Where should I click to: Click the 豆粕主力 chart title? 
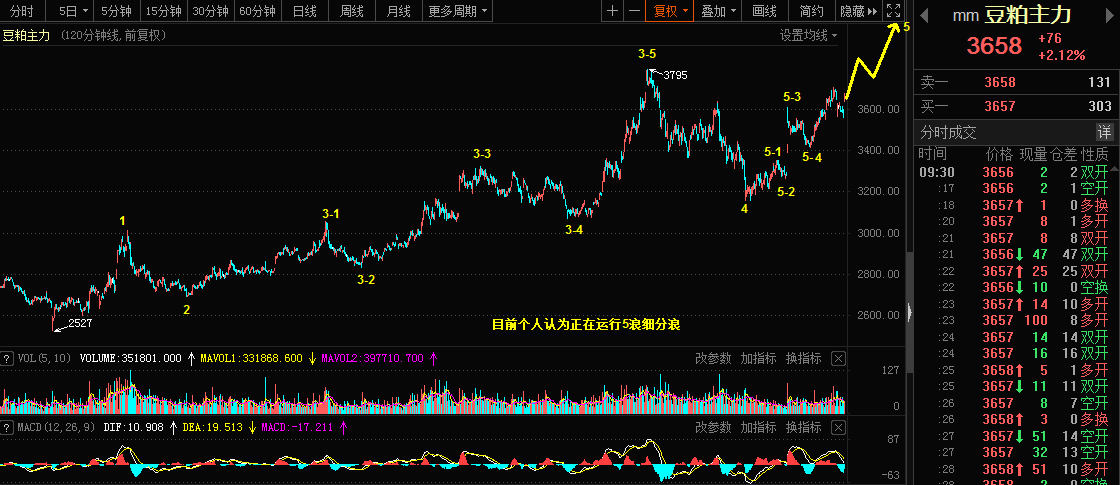tap(26, 35)
